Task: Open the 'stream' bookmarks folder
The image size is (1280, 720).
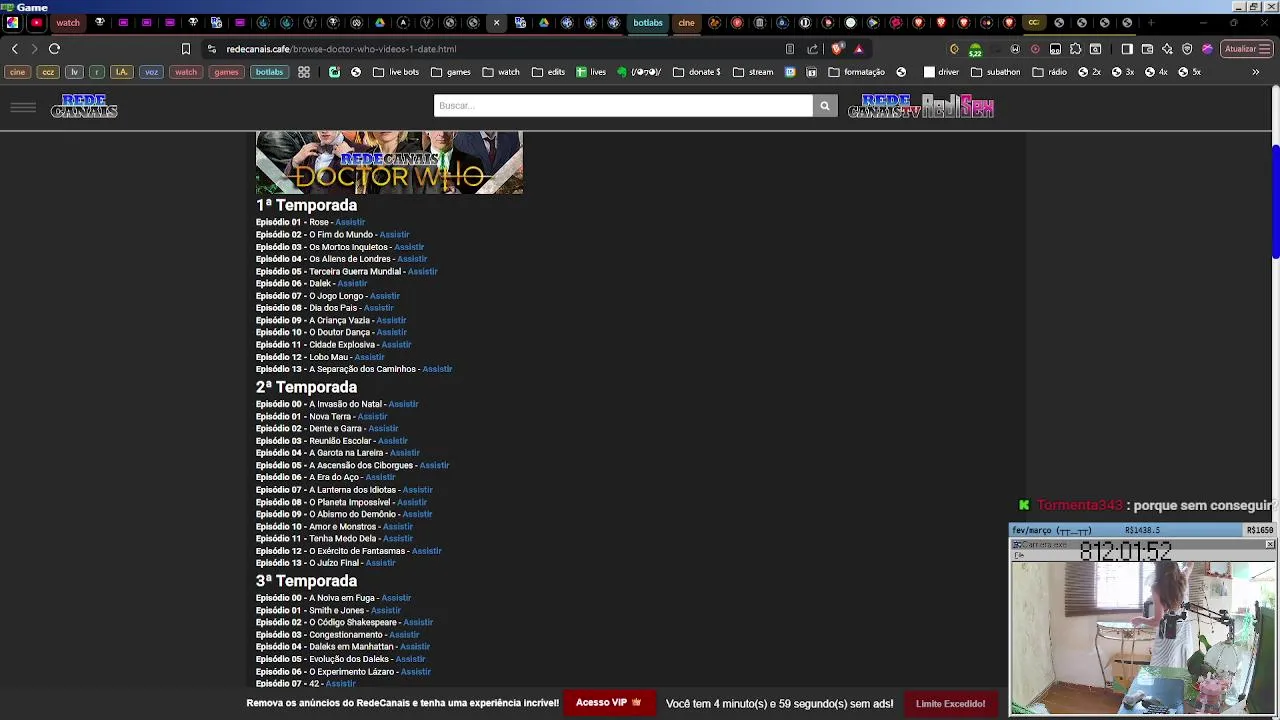Action: point(753,72)
